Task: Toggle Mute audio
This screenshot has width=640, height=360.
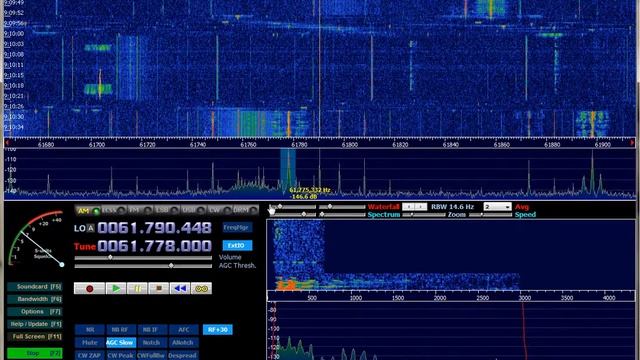Action: pos(90,342)
